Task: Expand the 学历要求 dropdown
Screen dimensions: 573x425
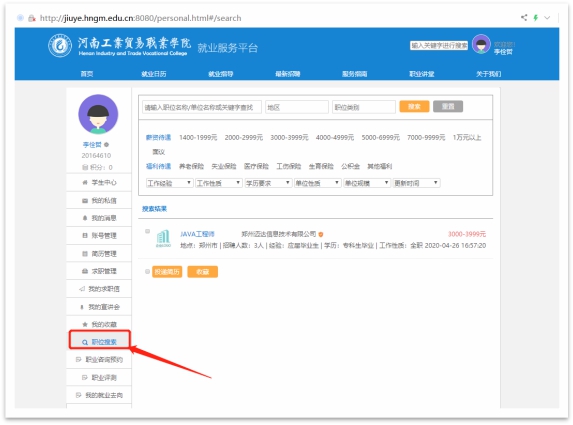Action: [268, 183]
